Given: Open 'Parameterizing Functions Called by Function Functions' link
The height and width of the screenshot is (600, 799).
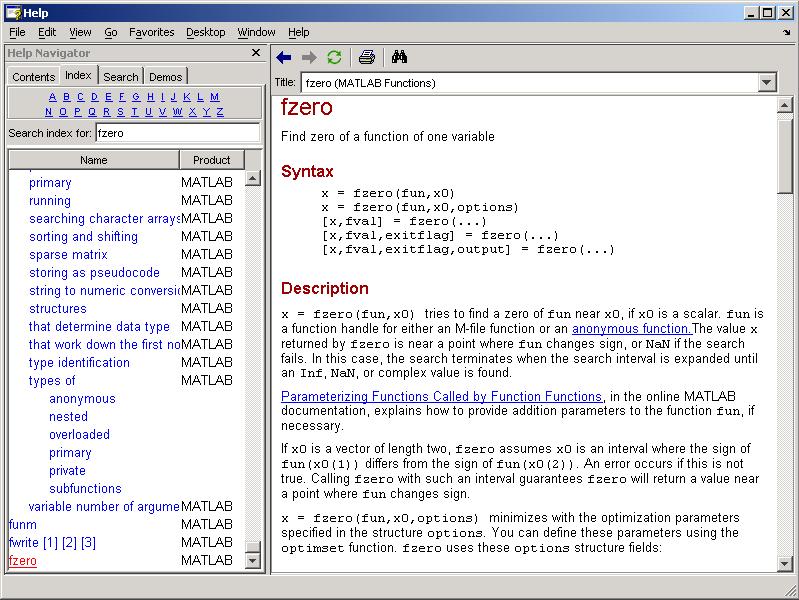Looking at the screenshot, I should pos(442,396).
